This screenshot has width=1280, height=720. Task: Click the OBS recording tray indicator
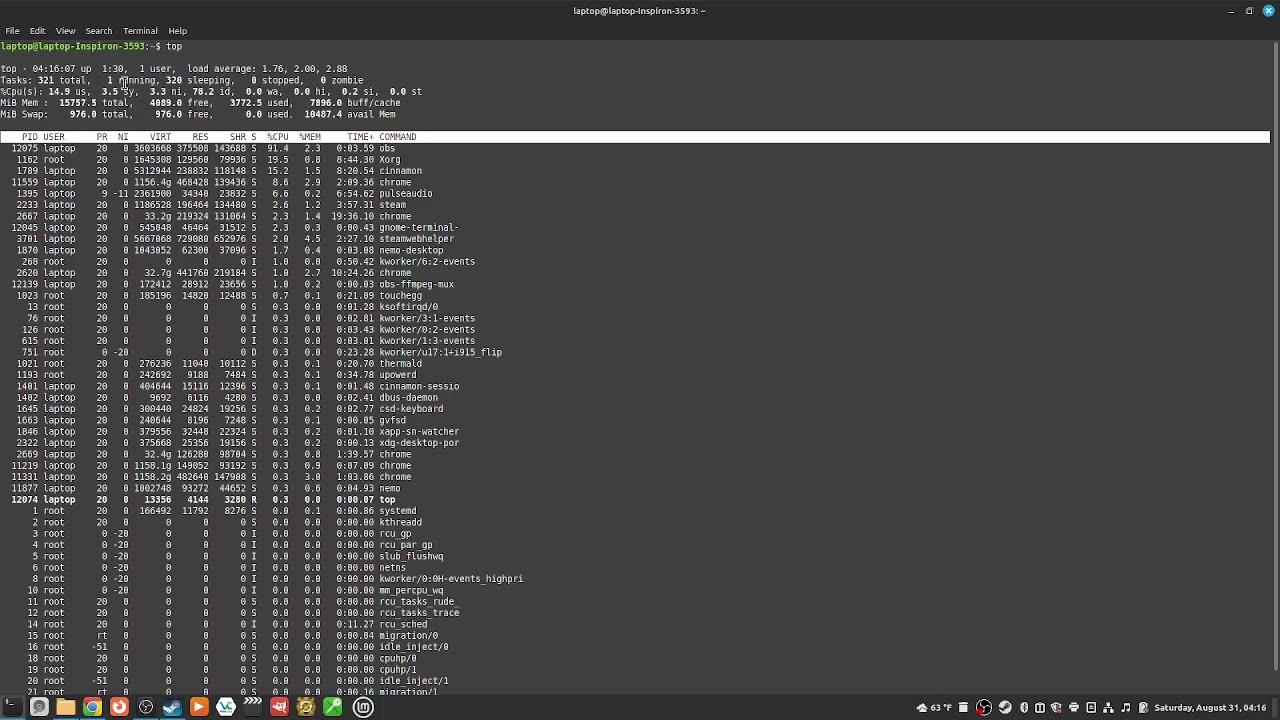pyautogui.click(x=984, y=708)
